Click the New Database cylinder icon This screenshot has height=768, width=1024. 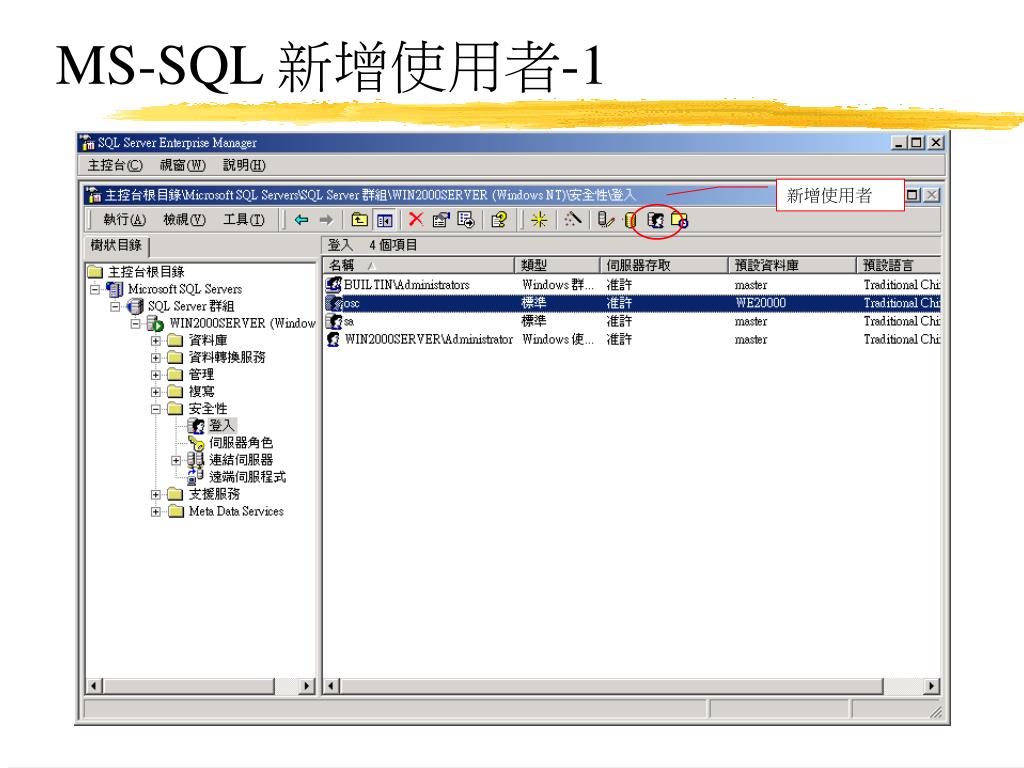click(x=630, y=221)
